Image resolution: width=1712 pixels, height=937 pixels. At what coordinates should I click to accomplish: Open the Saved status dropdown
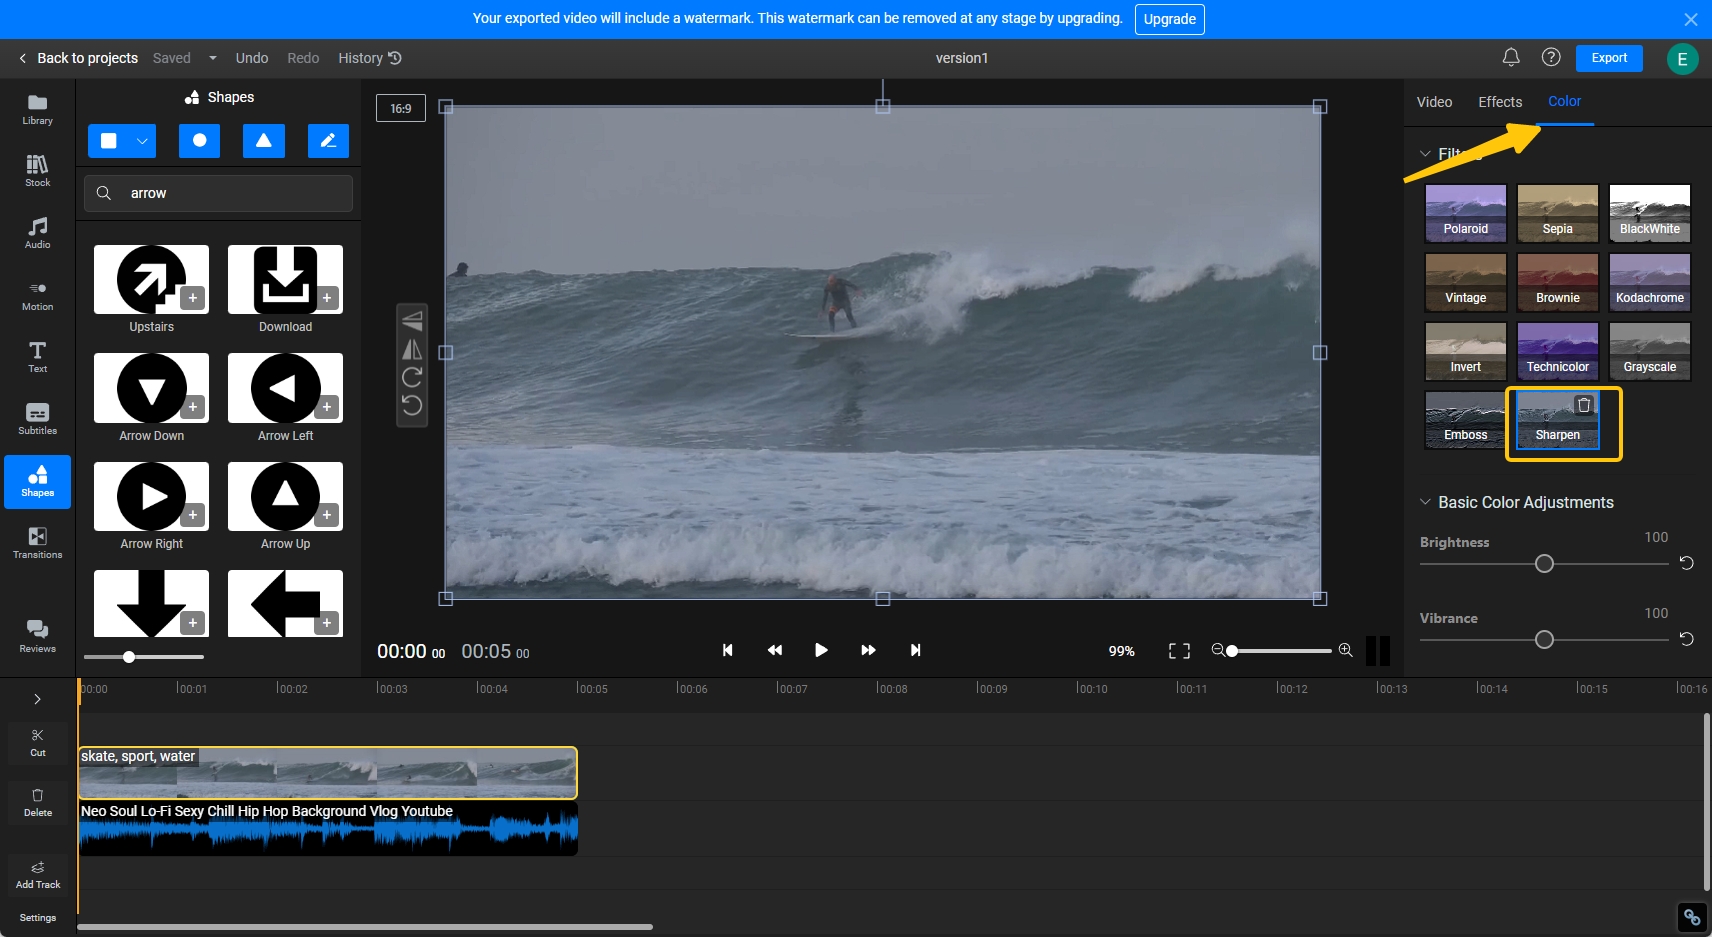tap(213, 58)
